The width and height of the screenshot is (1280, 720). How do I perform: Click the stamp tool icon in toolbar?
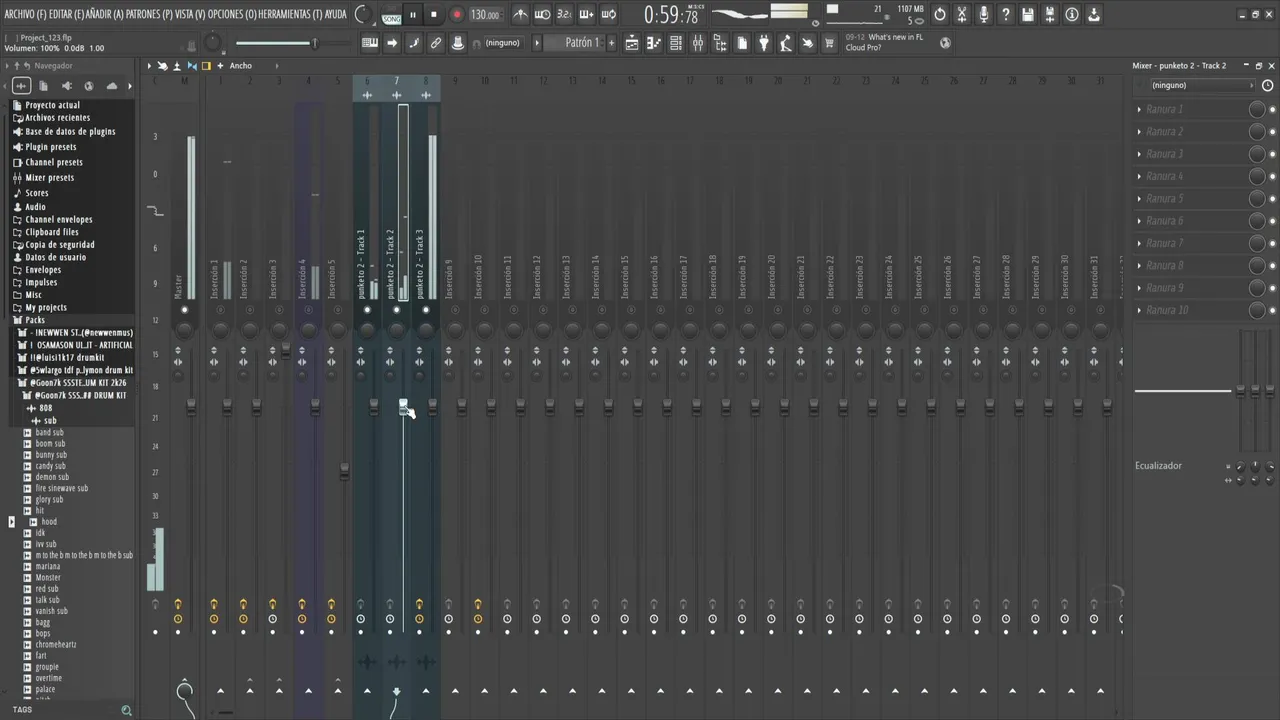tap(458, 43)
